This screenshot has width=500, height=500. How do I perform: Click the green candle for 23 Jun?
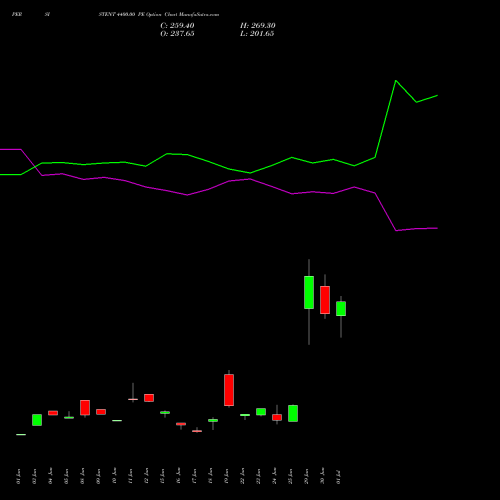tap(261, 412)
